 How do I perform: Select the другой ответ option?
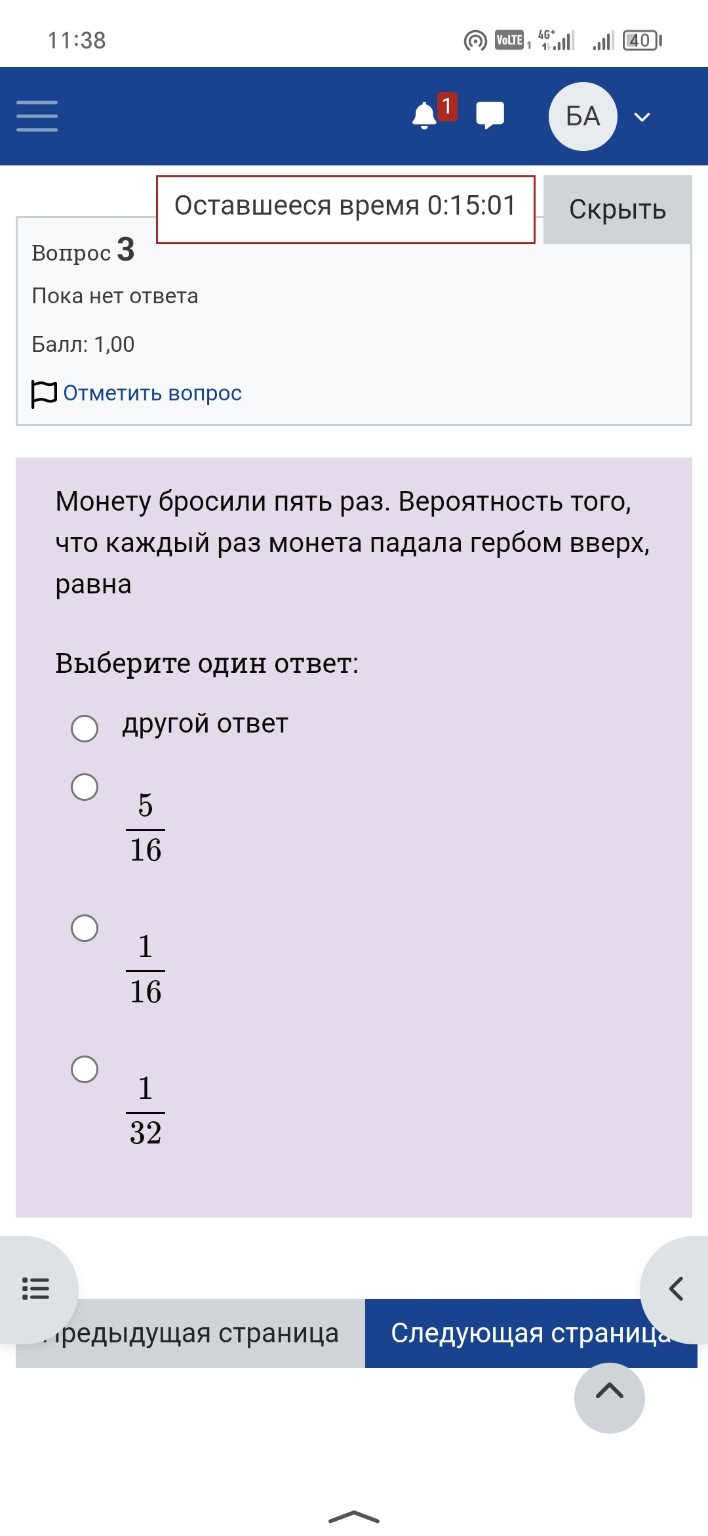84,730
